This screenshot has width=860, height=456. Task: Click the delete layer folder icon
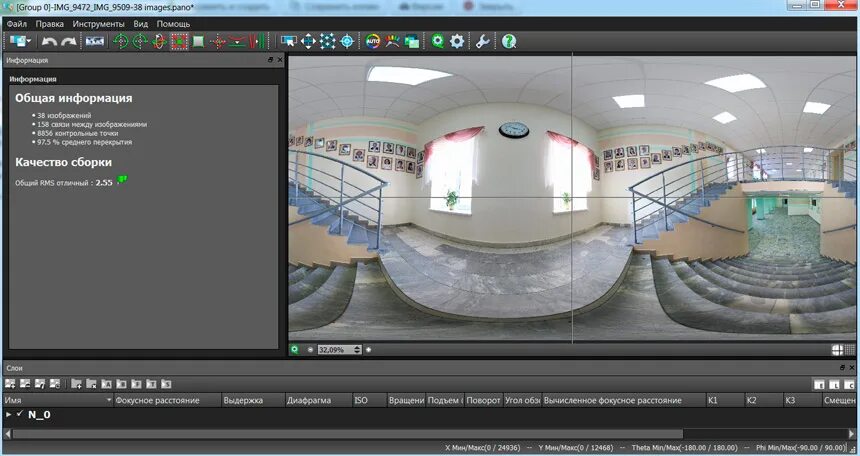[92, 384]
